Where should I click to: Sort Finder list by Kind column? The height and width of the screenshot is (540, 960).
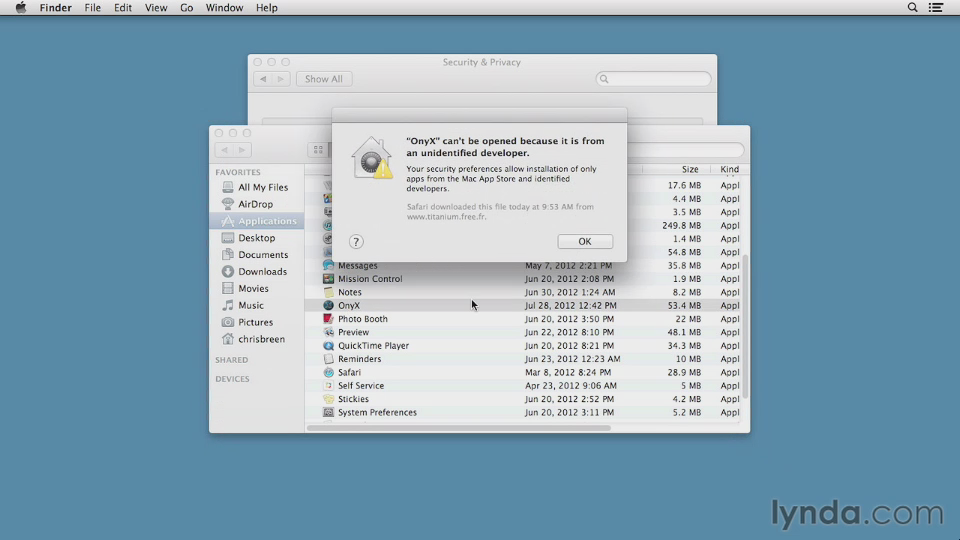click(x=729, y=169)
